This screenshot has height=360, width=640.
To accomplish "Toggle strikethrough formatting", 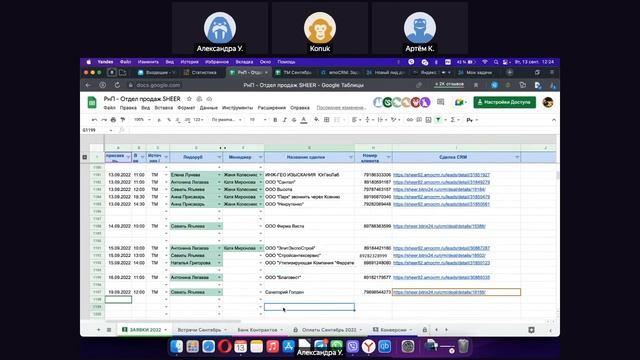I will click(x=294, y=120).
